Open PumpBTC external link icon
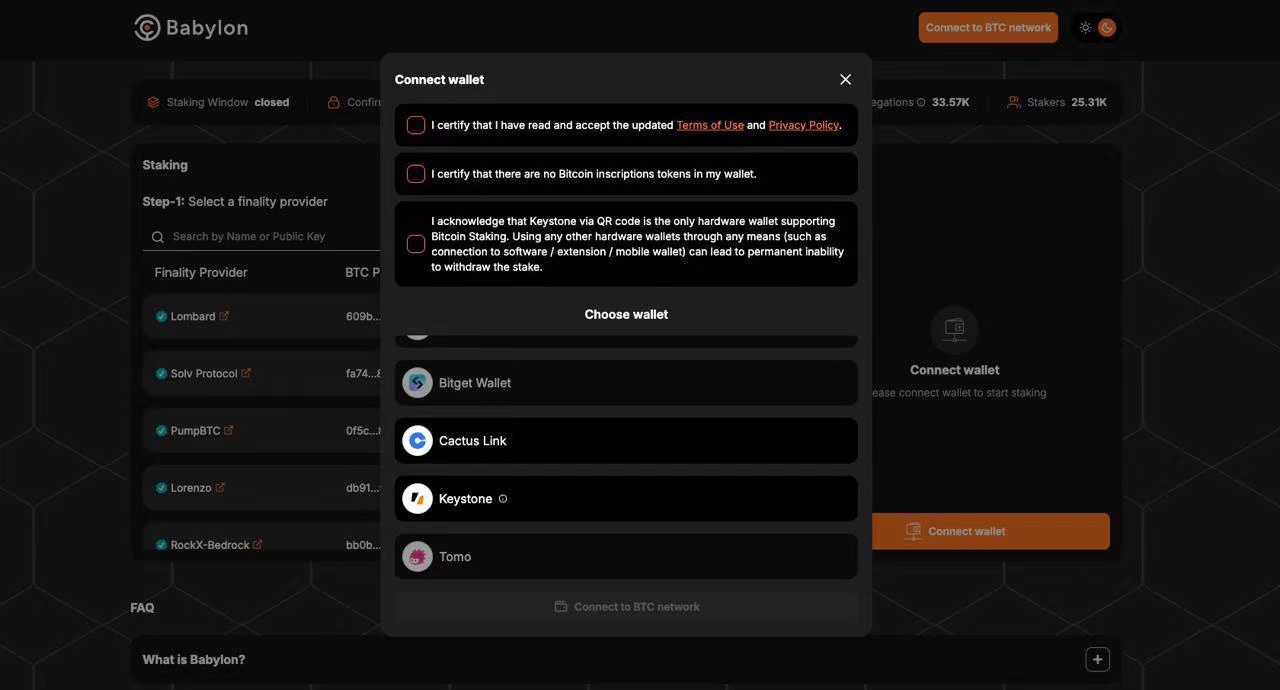The width and height of the screenshot is (1280, 690). tap(229, 431)
